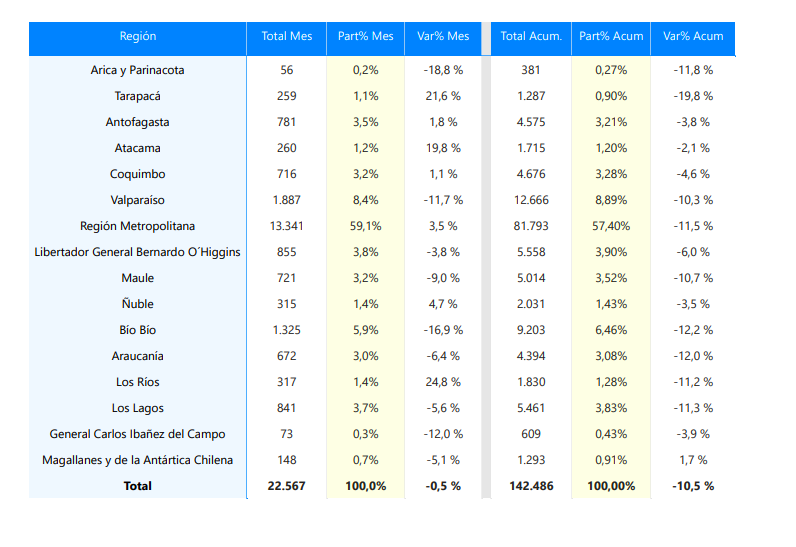Select the Maule region name
Viewport: 796px width, 547px height.
coord(138,278)
